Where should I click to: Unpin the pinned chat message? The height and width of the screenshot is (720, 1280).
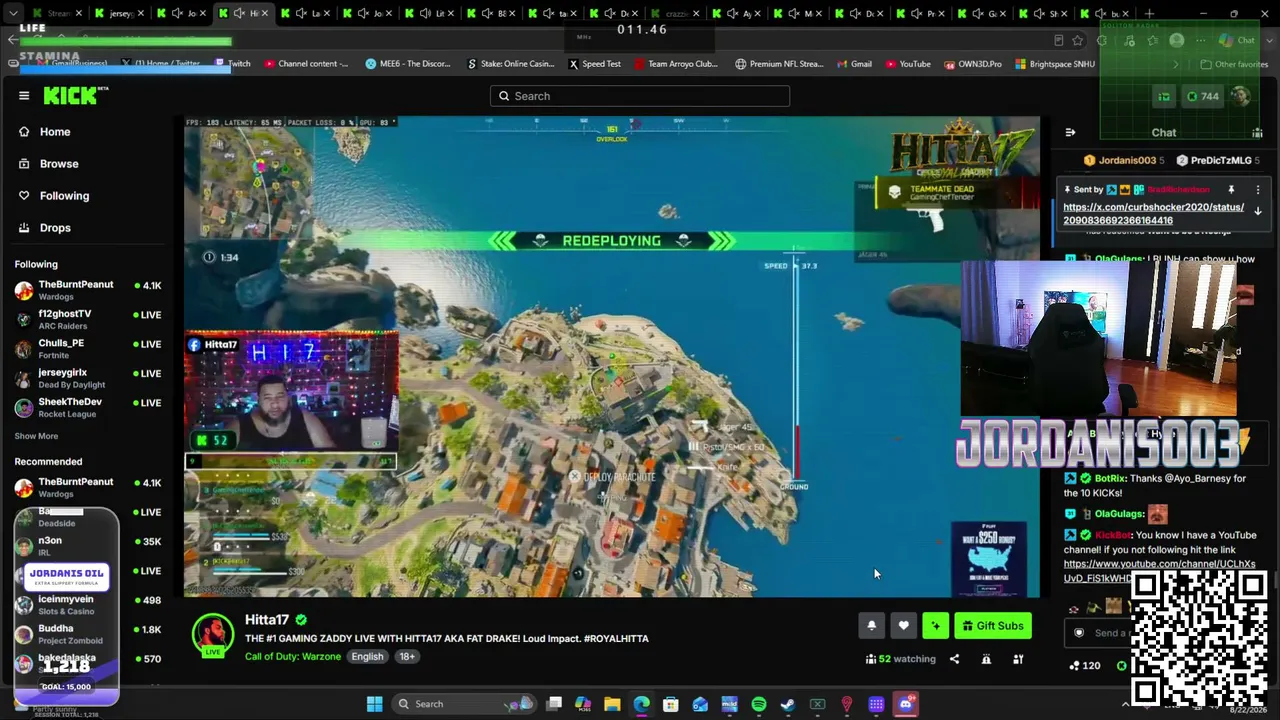click(1231, 190)
